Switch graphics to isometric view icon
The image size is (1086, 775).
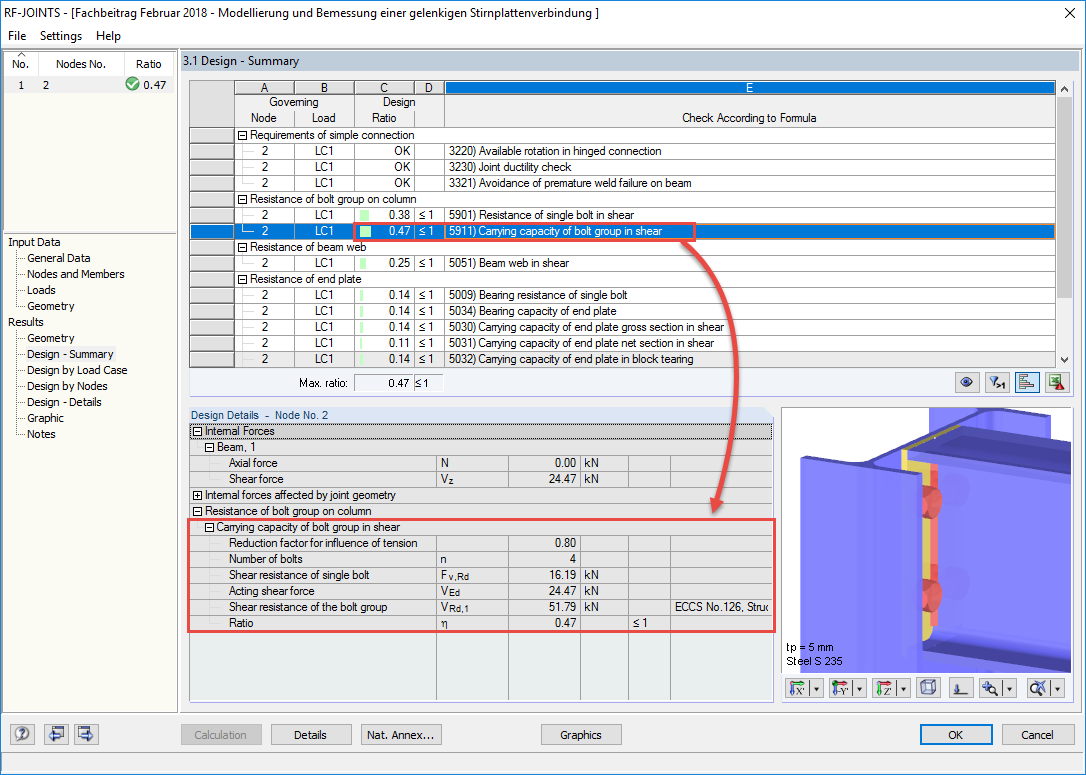(x=930, y=687)
